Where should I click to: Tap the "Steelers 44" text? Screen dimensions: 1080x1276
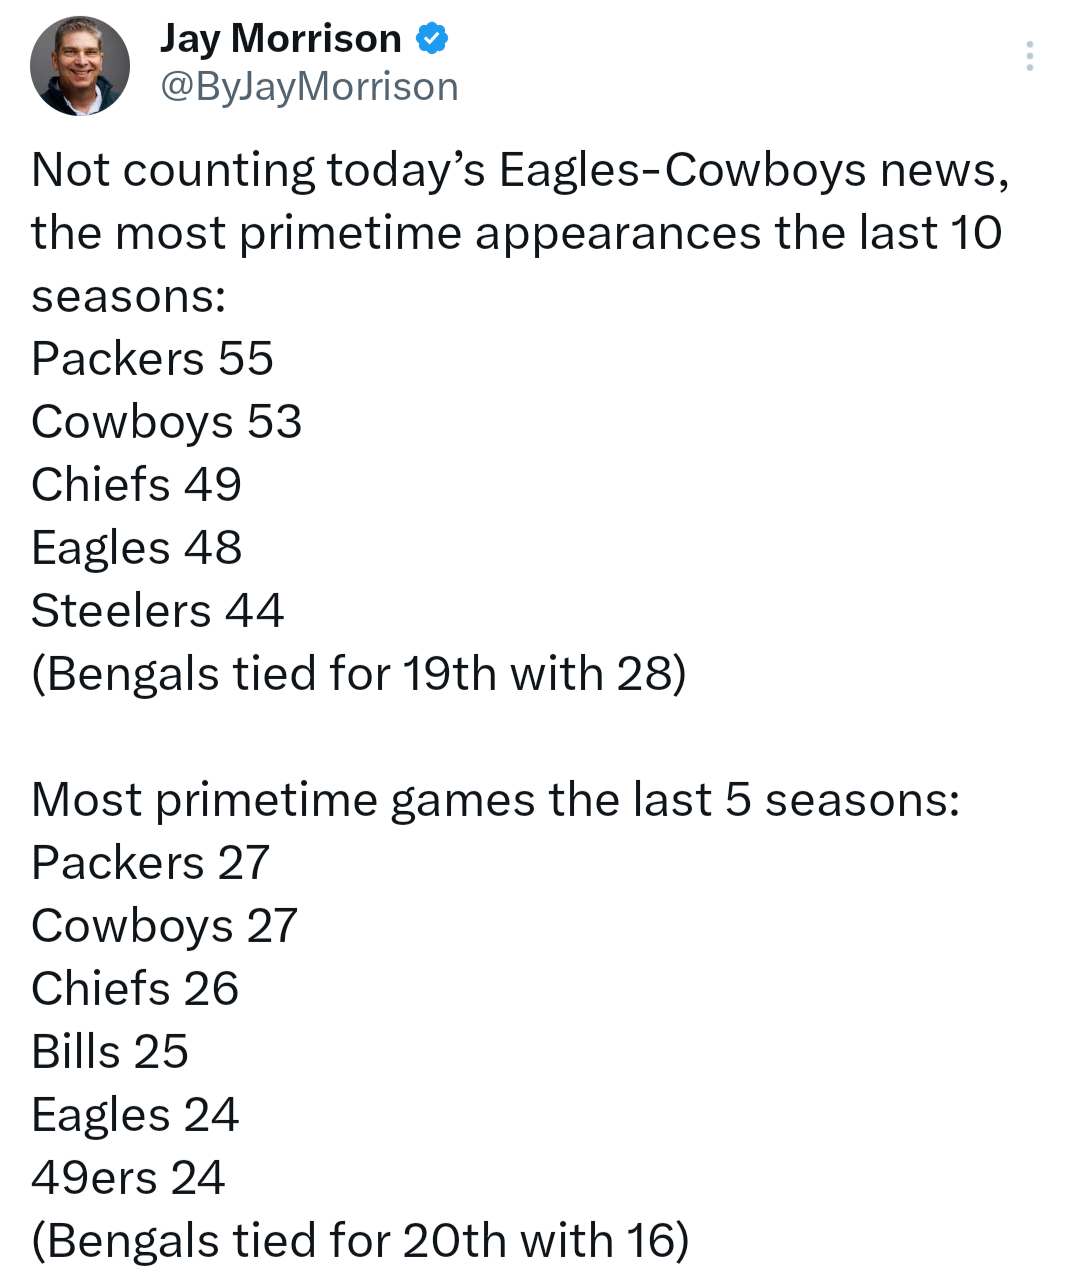(157, 611)
